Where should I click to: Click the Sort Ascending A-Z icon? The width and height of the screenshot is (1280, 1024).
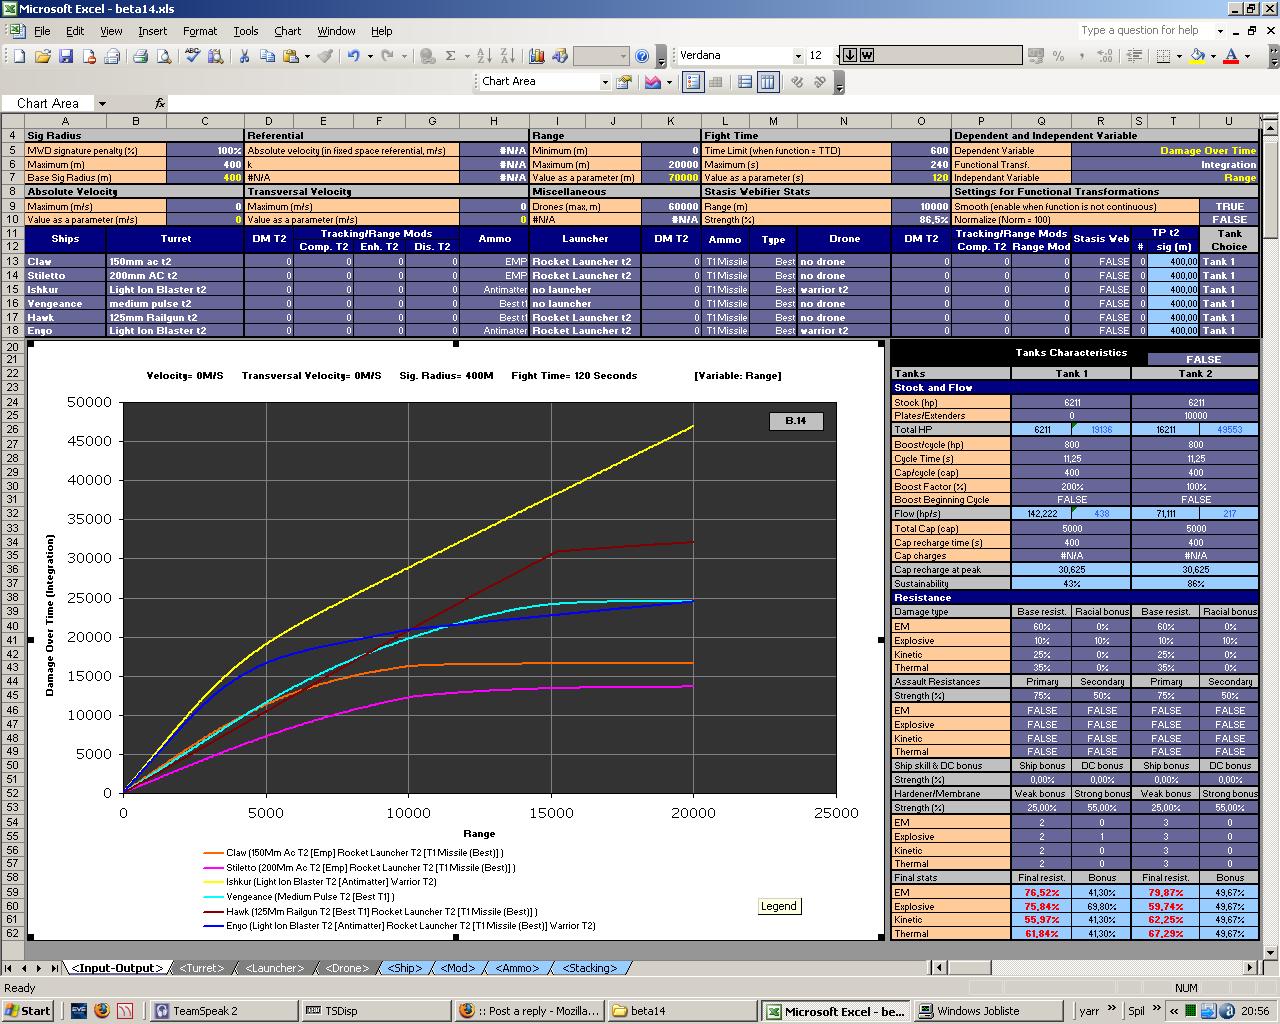coord(484,56)
